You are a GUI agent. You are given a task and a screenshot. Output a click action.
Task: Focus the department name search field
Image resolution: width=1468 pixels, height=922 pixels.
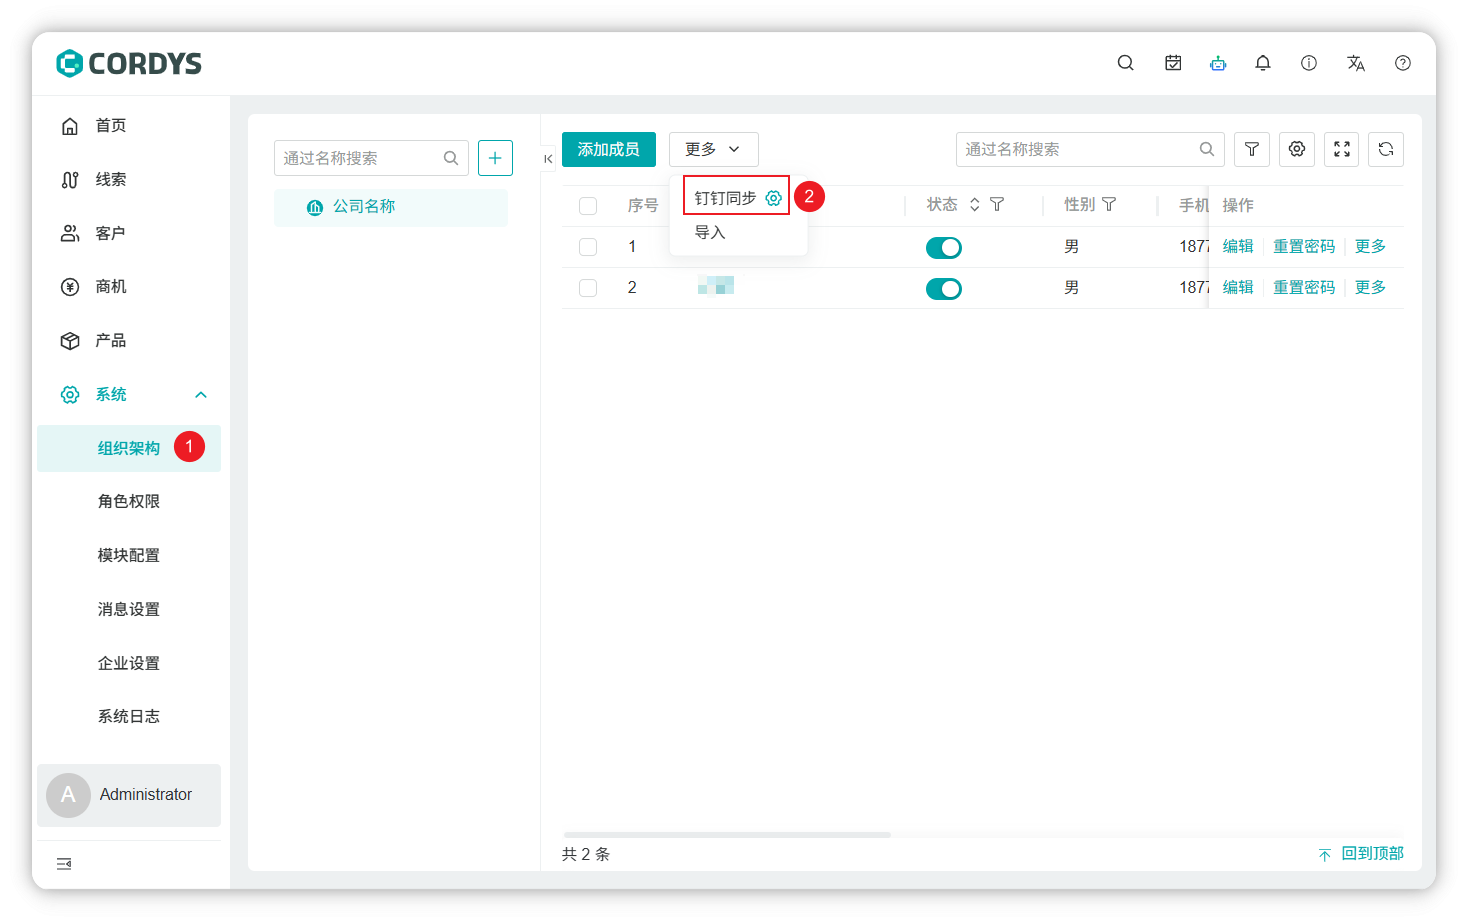pos(371,158)
